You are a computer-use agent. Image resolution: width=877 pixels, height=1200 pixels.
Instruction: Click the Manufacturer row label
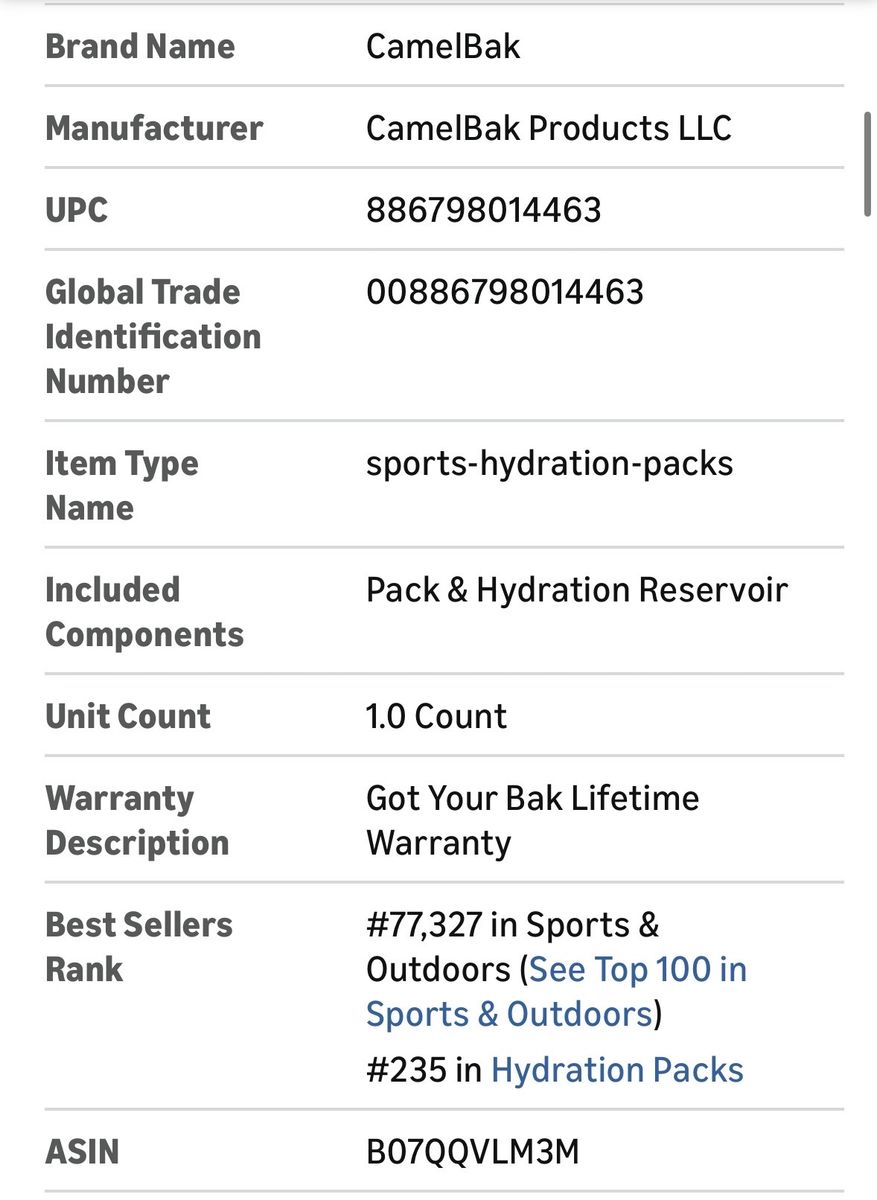click(x=154, y=128)
